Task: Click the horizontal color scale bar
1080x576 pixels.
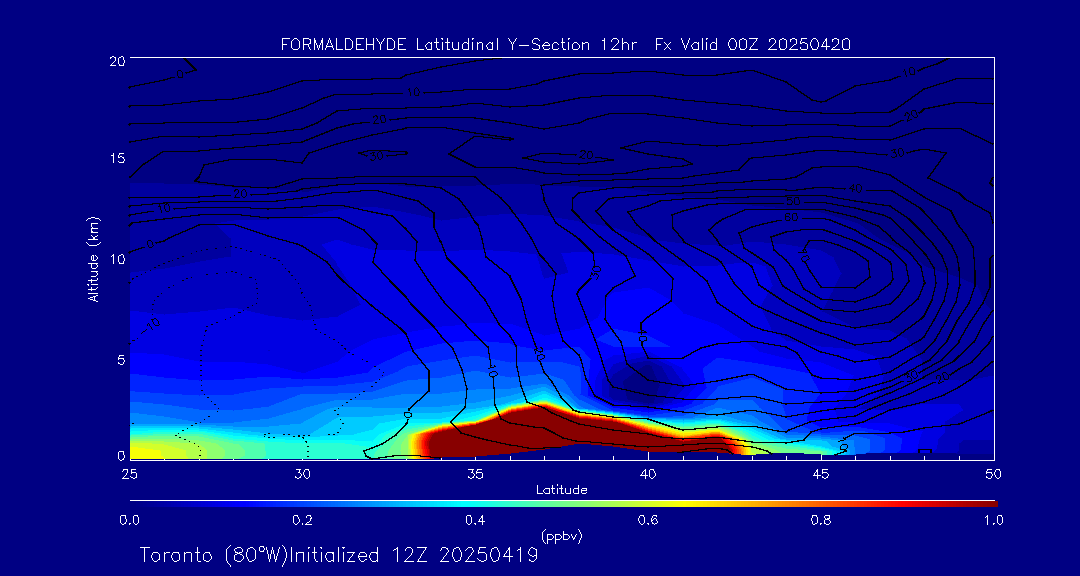Action: (x=563, y=504)
